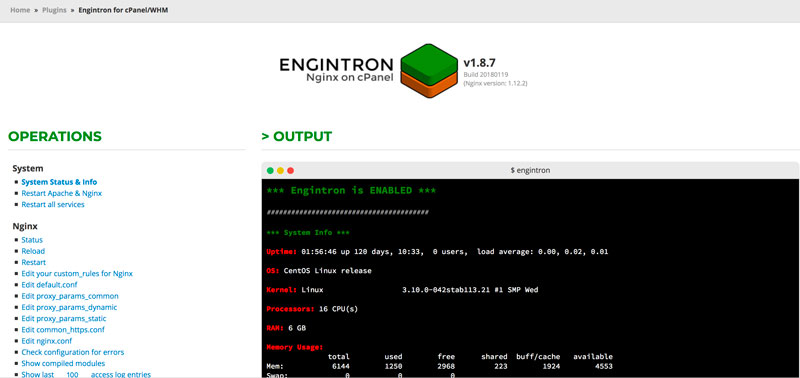Go to Home in the breadcrumb
This screenshot has width=800, height=378.
pos(20,10)
